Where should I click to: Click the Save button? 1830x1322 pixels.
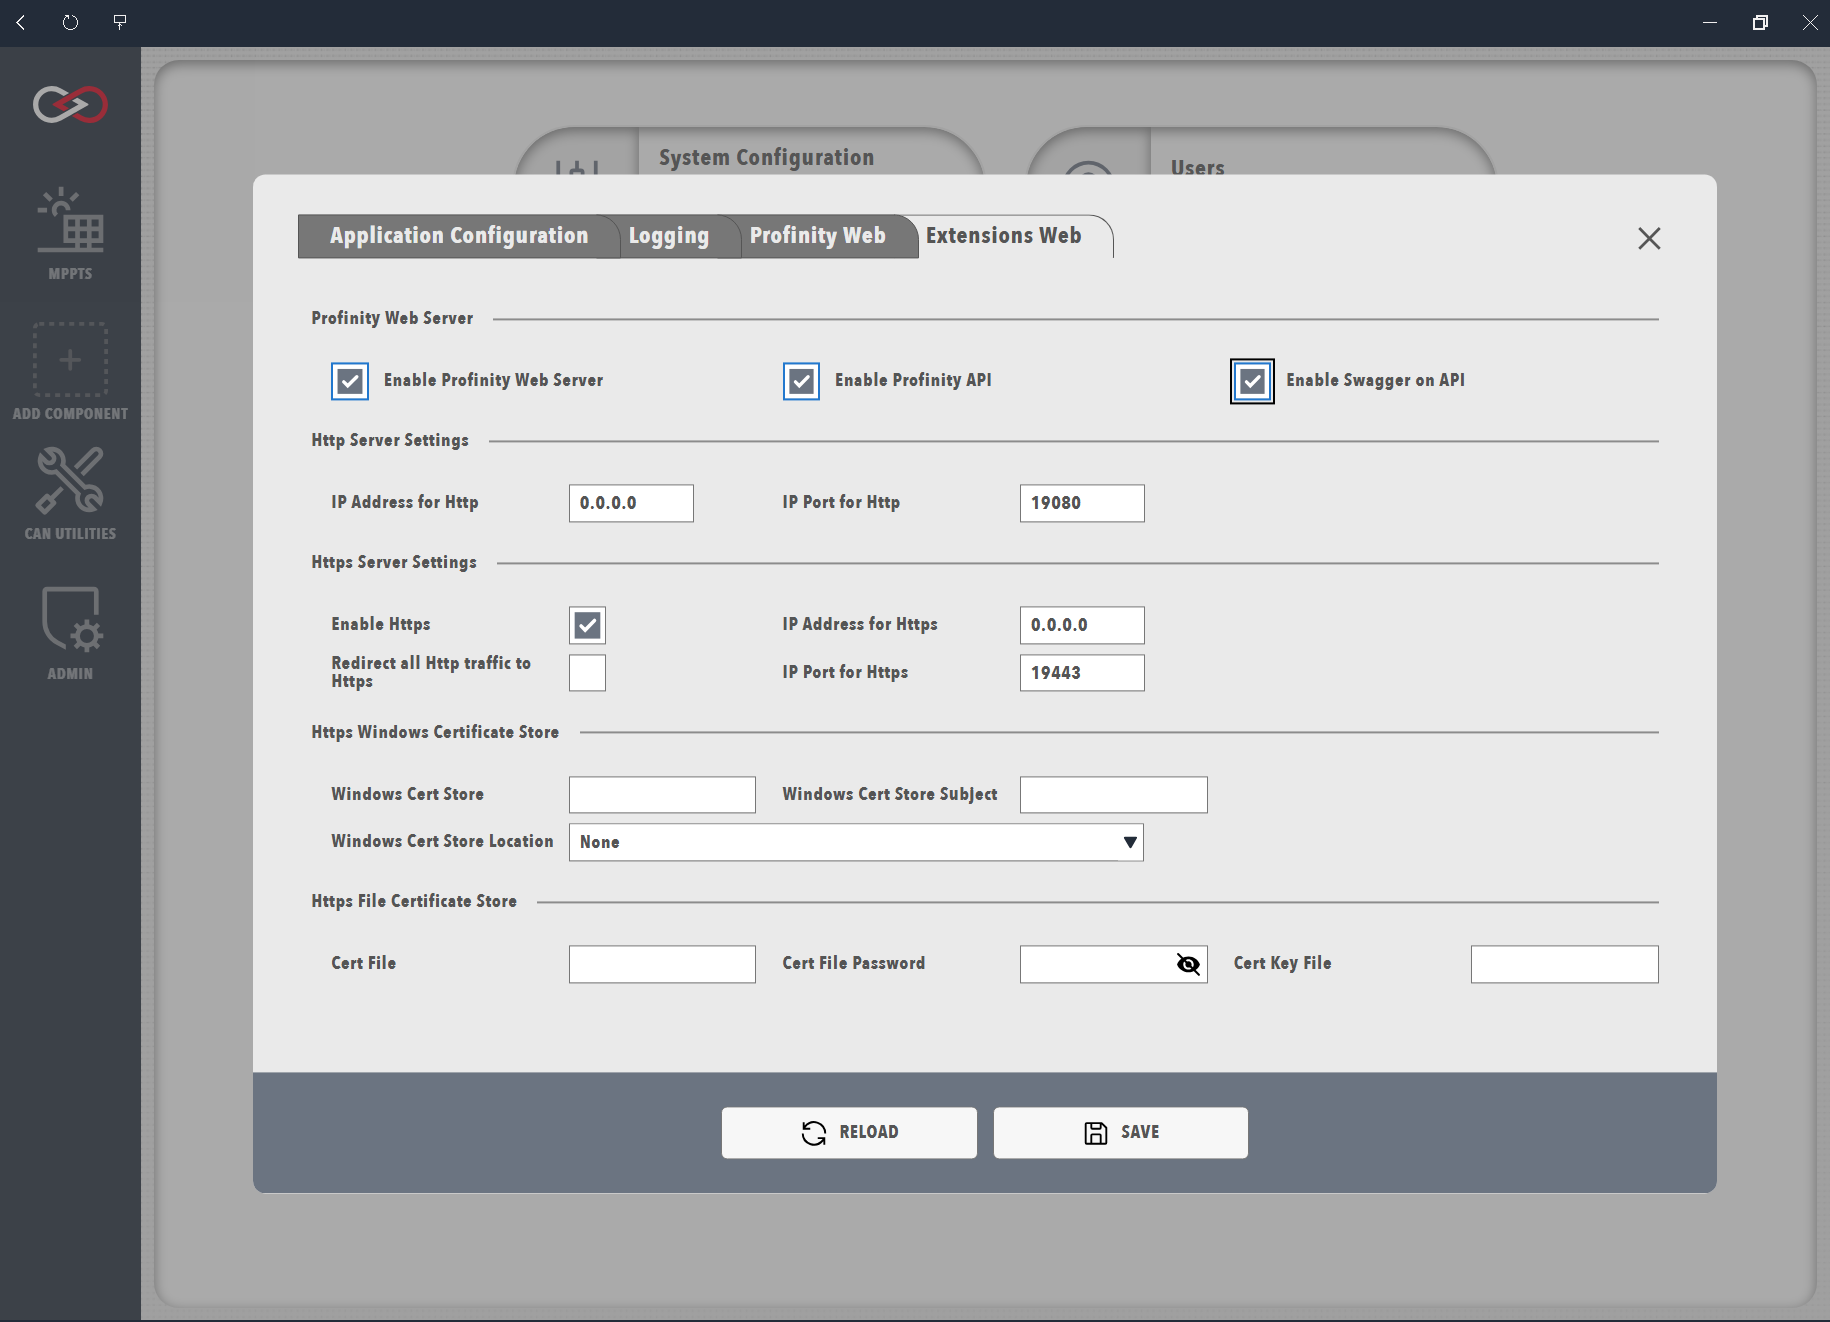point(1121,1132)
